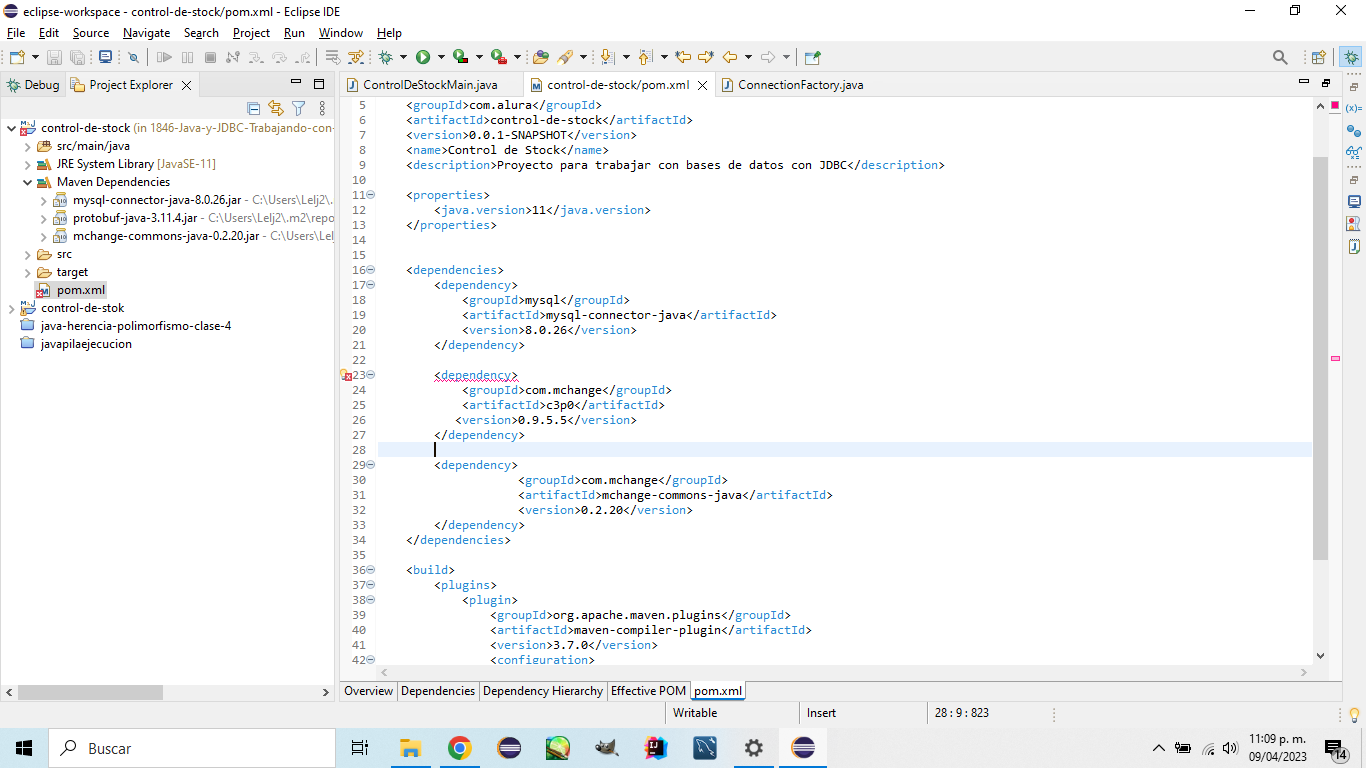The height and width of the screenshot is (768, 1366).
Task: Open dropdown arrow beside Run icon
Action: 441,57
